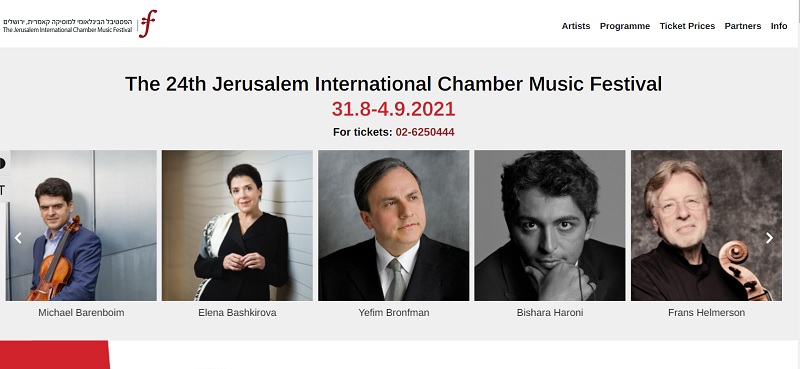Click the Bishara Haroni name link
The image size is (800, 369).
click(x=549, y=313)
